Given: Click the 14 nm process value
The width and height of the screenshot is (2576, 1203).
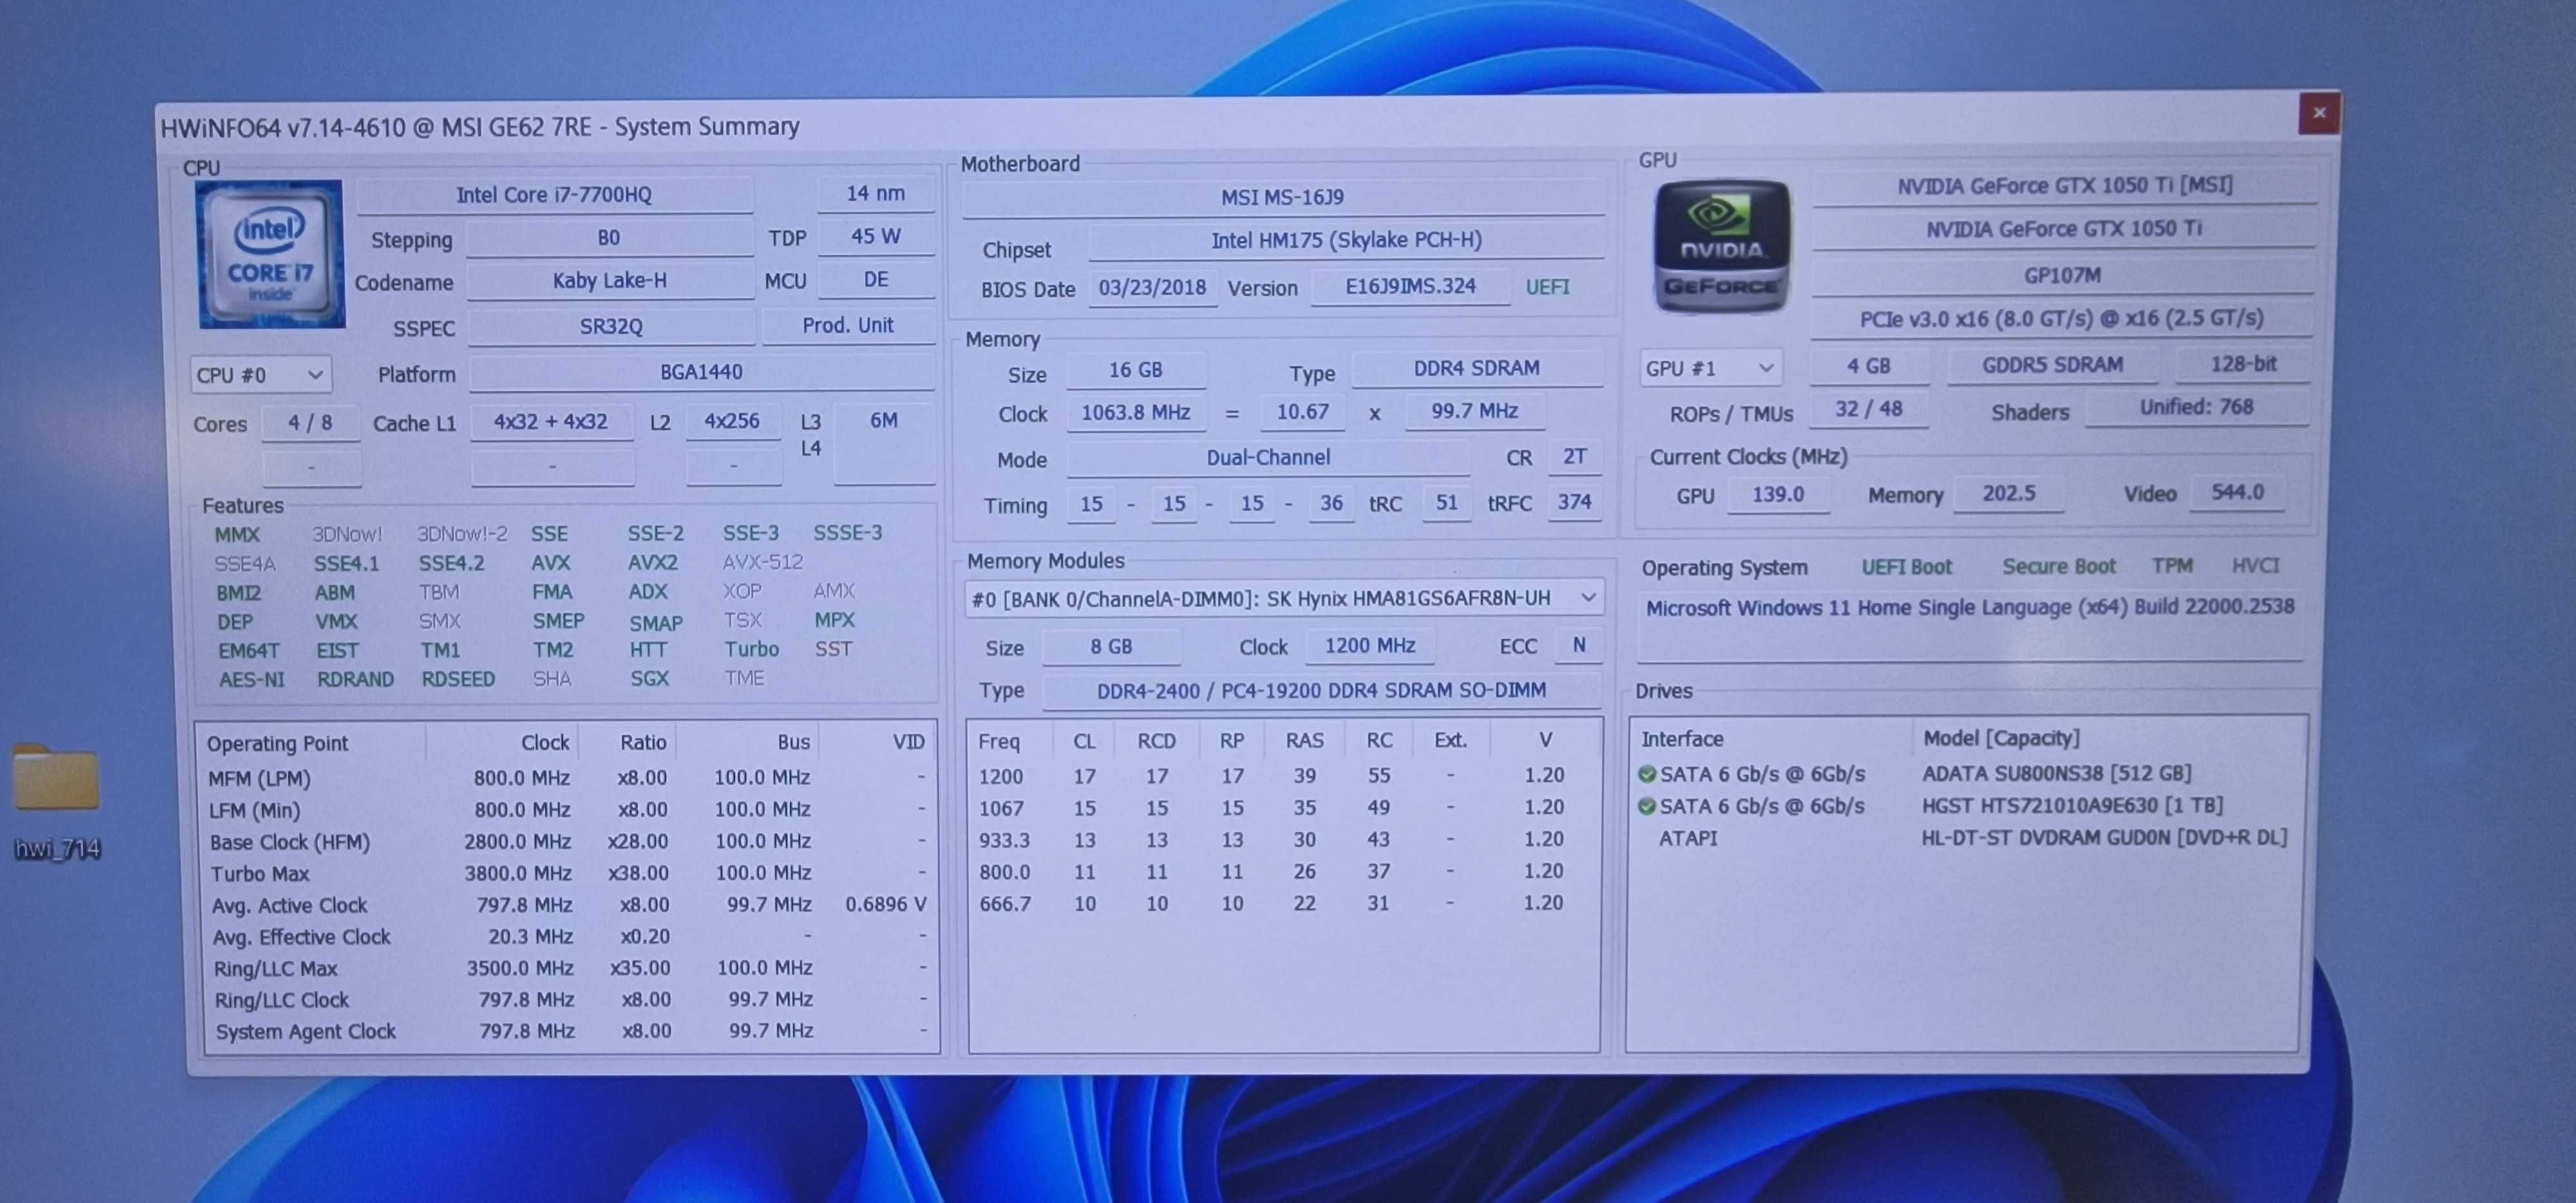Looking at the screenshot, I should 875,193.
